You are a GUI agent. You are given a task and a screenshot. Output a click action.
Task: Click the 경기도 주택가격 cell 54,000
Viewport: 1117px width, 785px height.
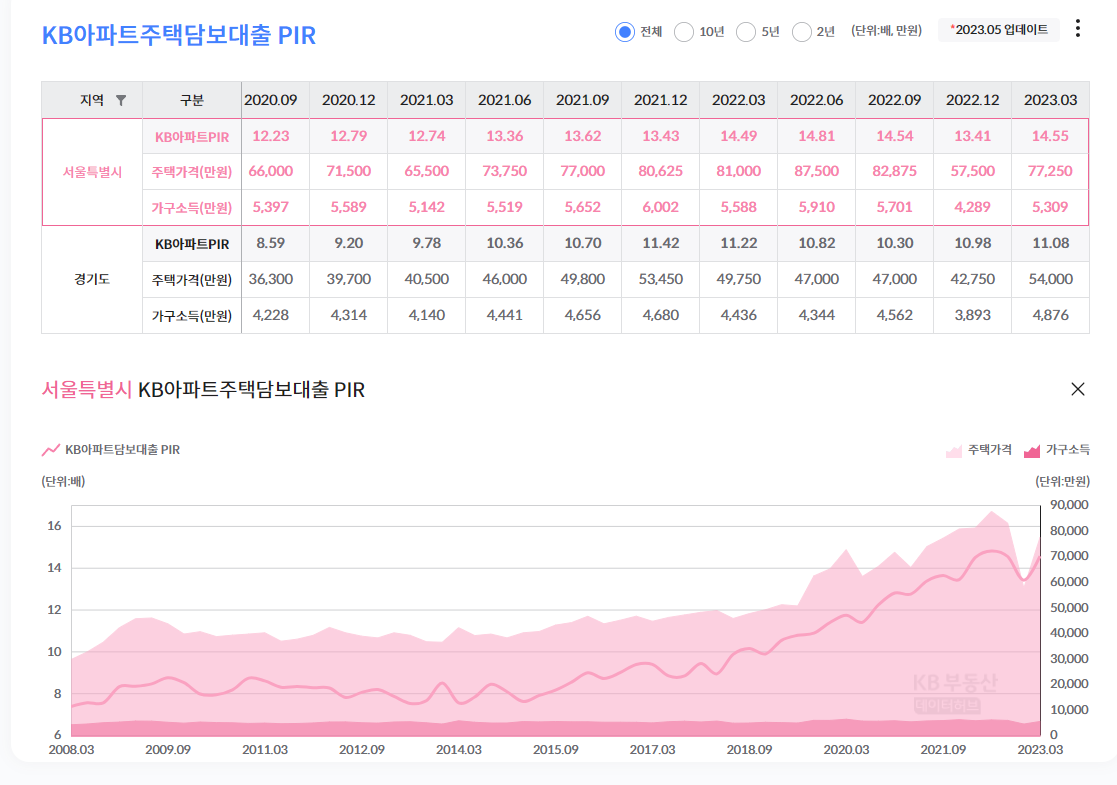point(1049,279)
